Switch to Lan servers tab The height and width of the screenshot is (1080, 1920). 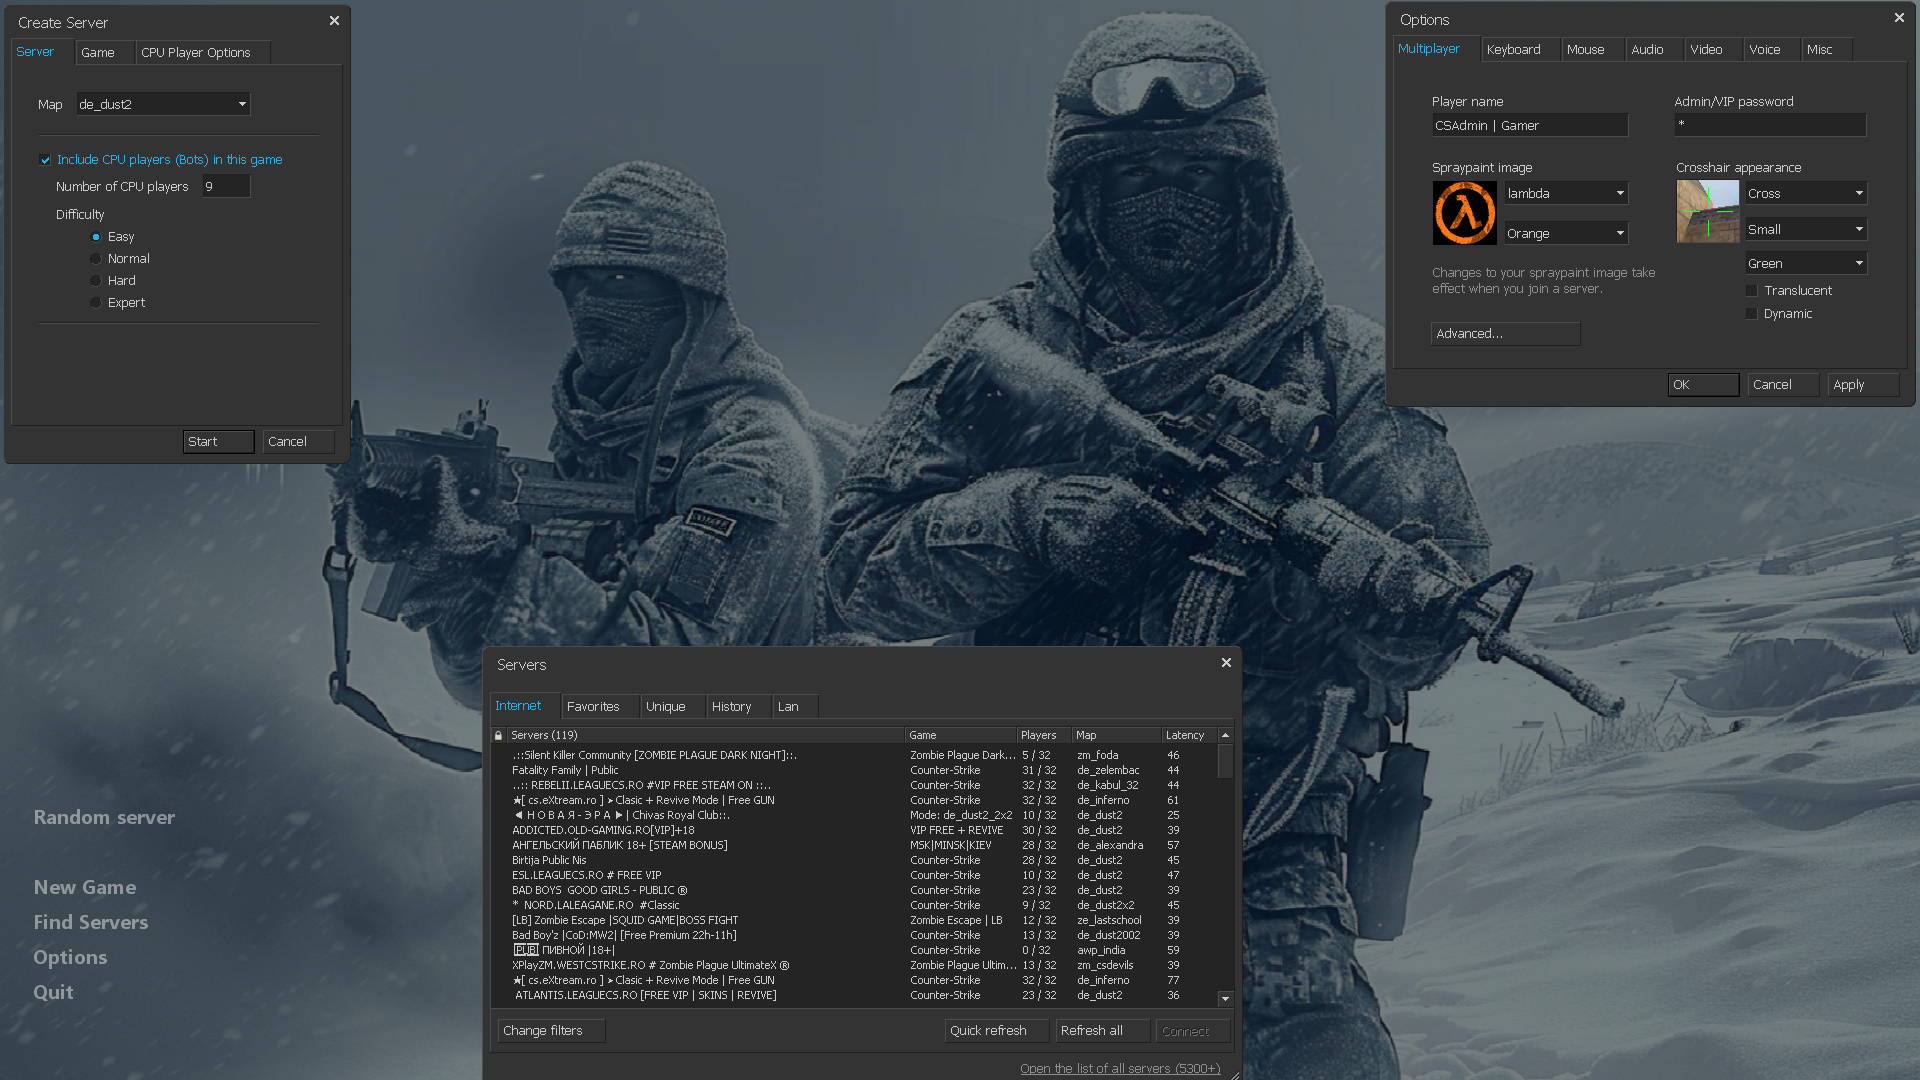click(796, 707)
